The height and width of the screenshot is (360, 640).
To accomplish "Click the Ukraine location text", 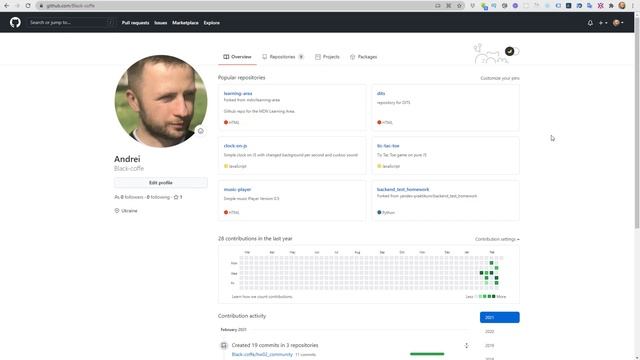I will [129, 211].
